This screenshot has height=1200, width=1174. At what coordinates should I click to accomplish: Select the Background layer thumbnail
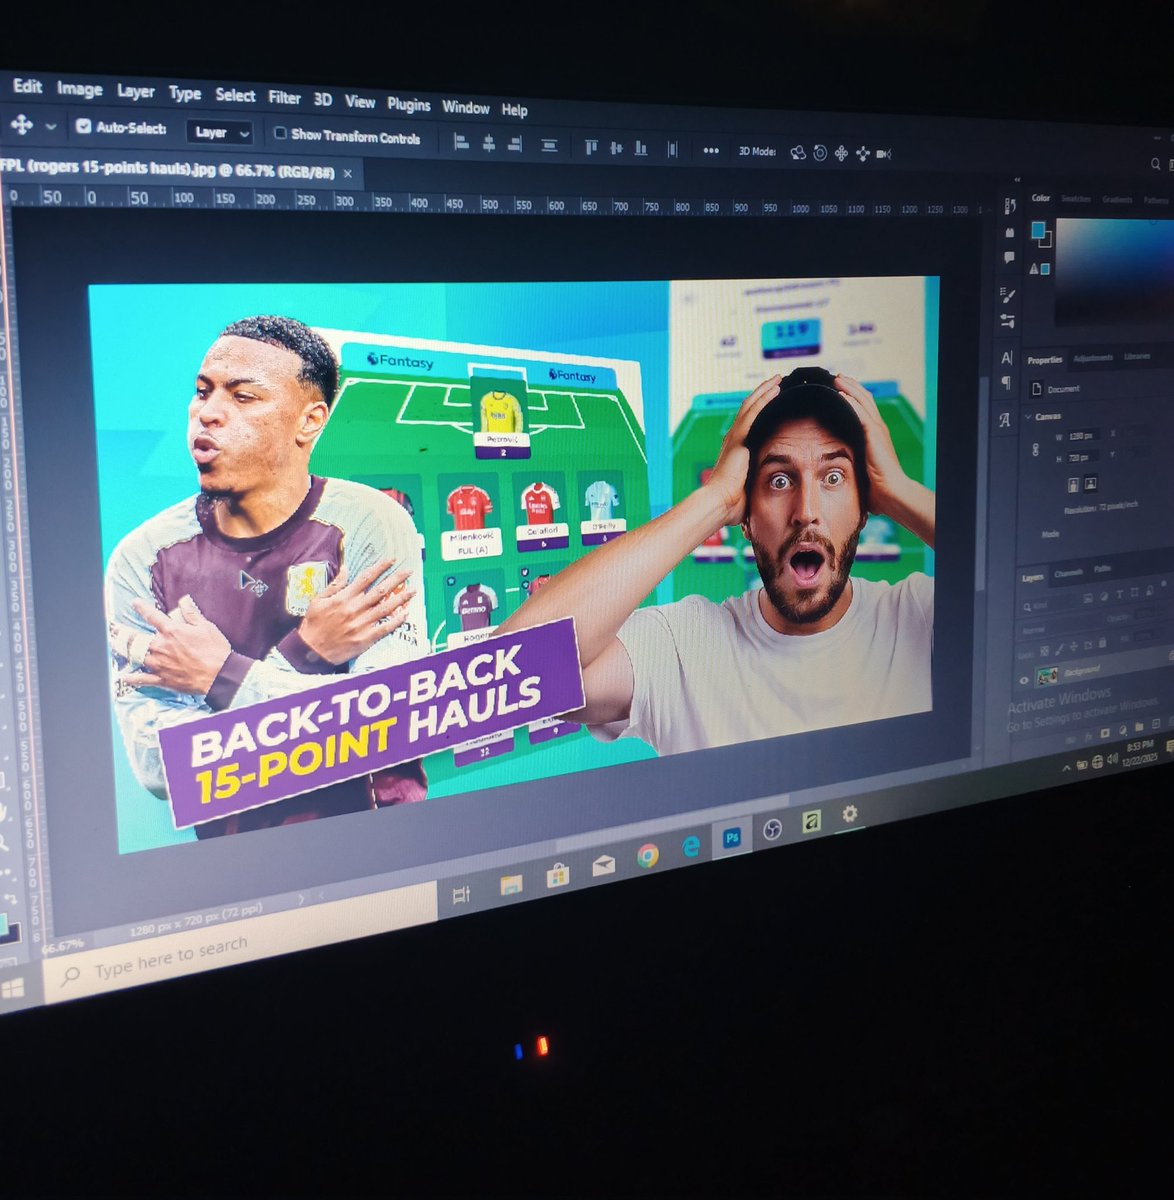coord(1047,676)
